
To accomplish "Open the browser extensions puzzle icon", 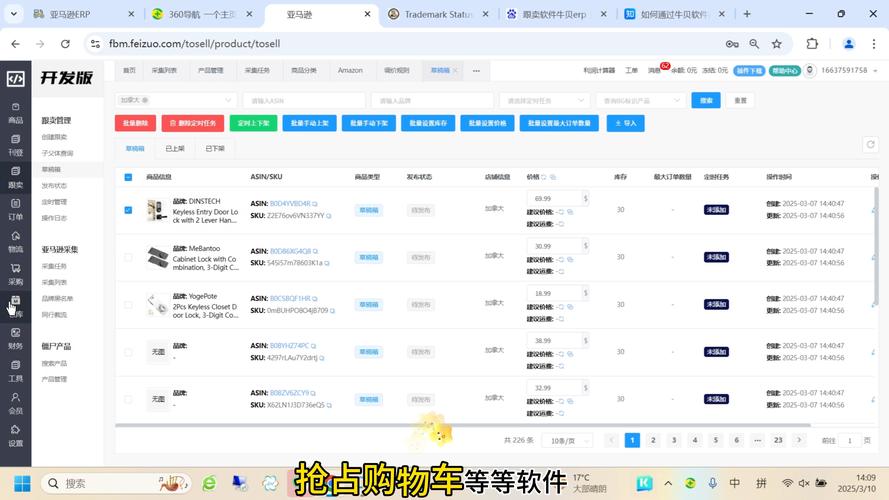I will (812, 44).
